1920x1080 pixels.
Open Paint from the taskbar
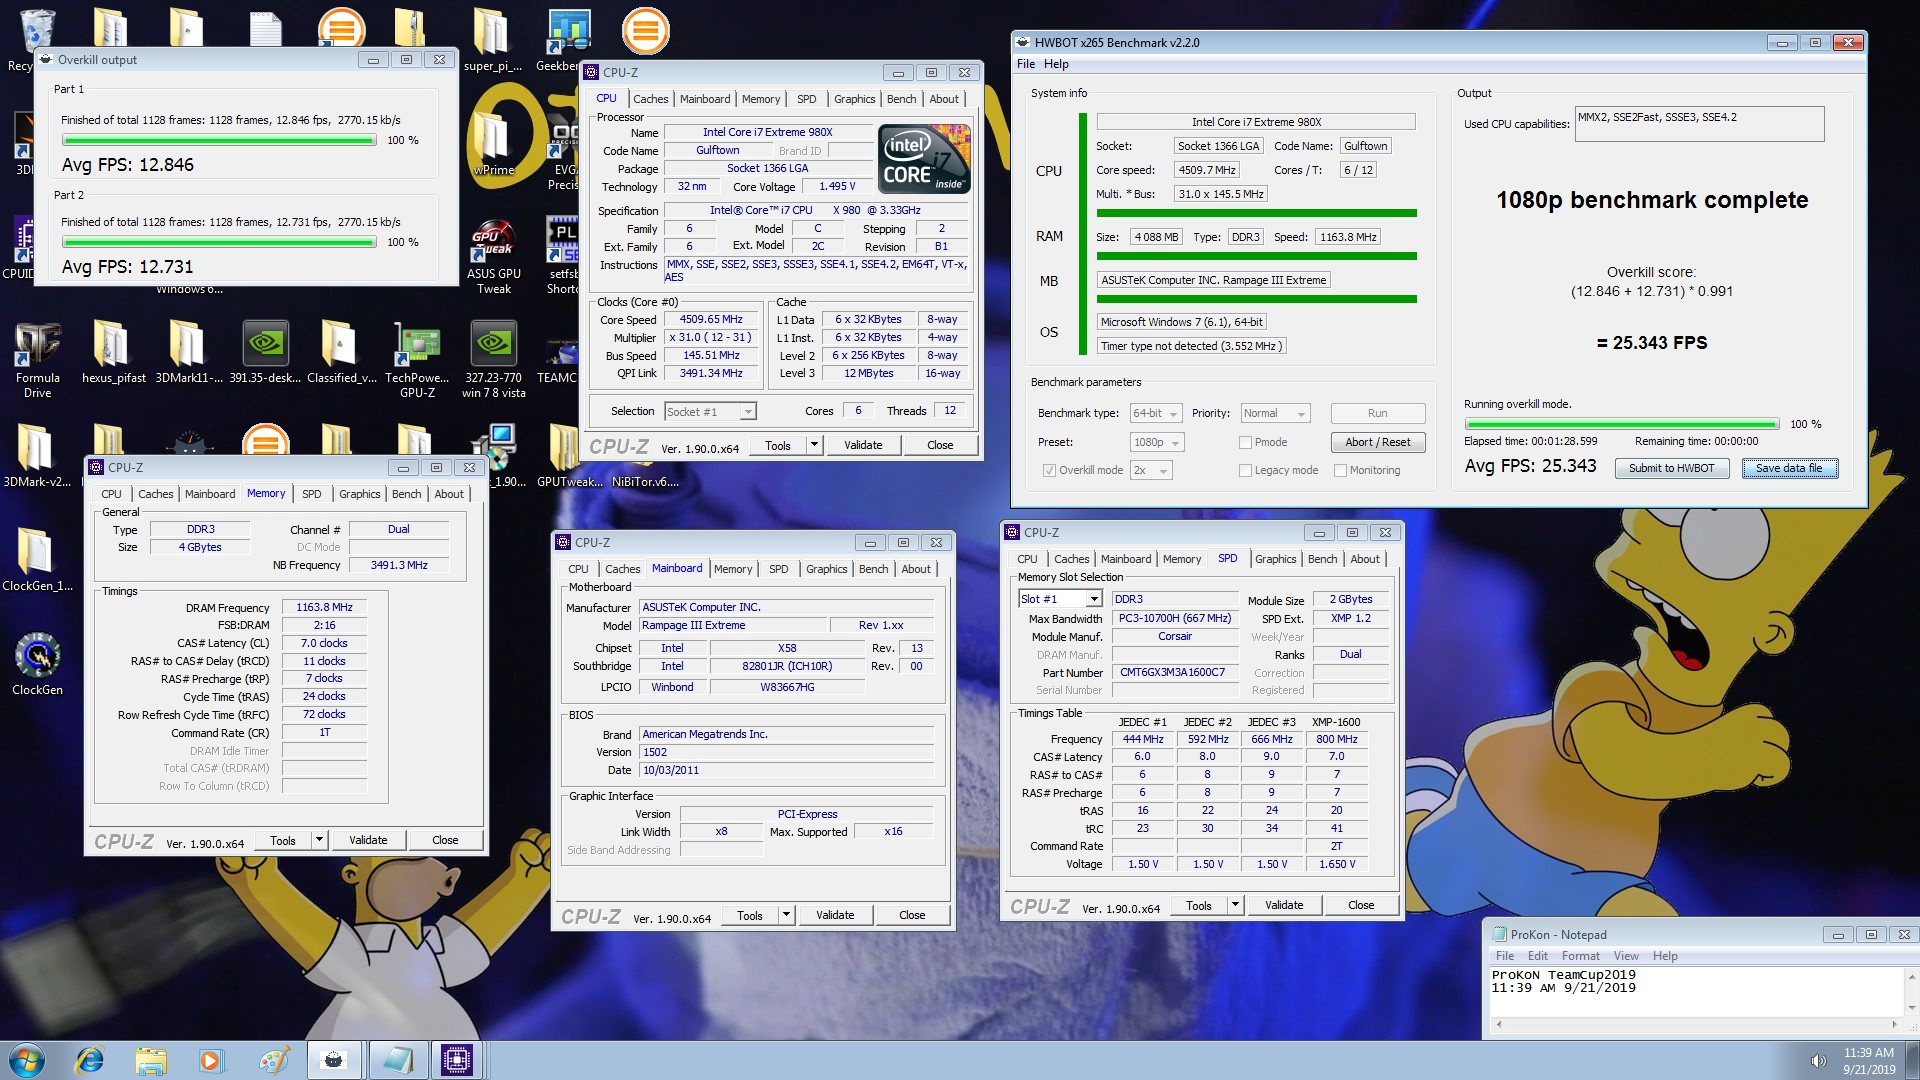pyautogui.click(x=273, y=1060)
